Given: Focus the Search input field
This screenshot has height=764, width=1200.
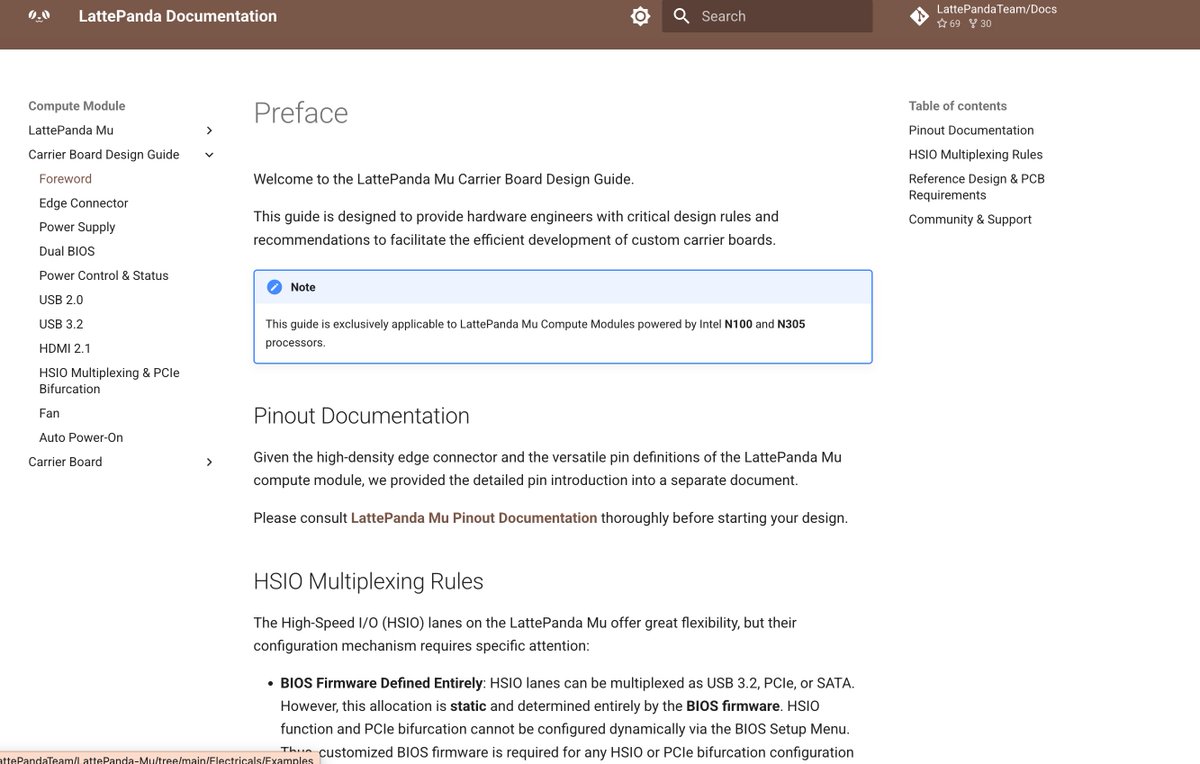Looking at the screenshot, I should (x=767, y=16).
